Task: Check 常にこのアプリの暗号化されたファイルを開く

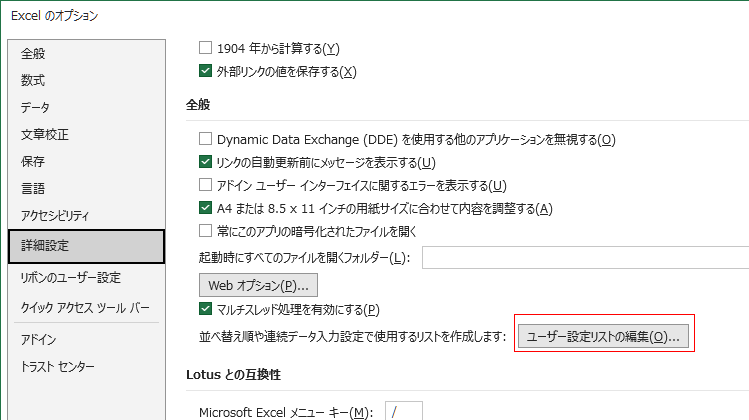Action: (205, 231)
